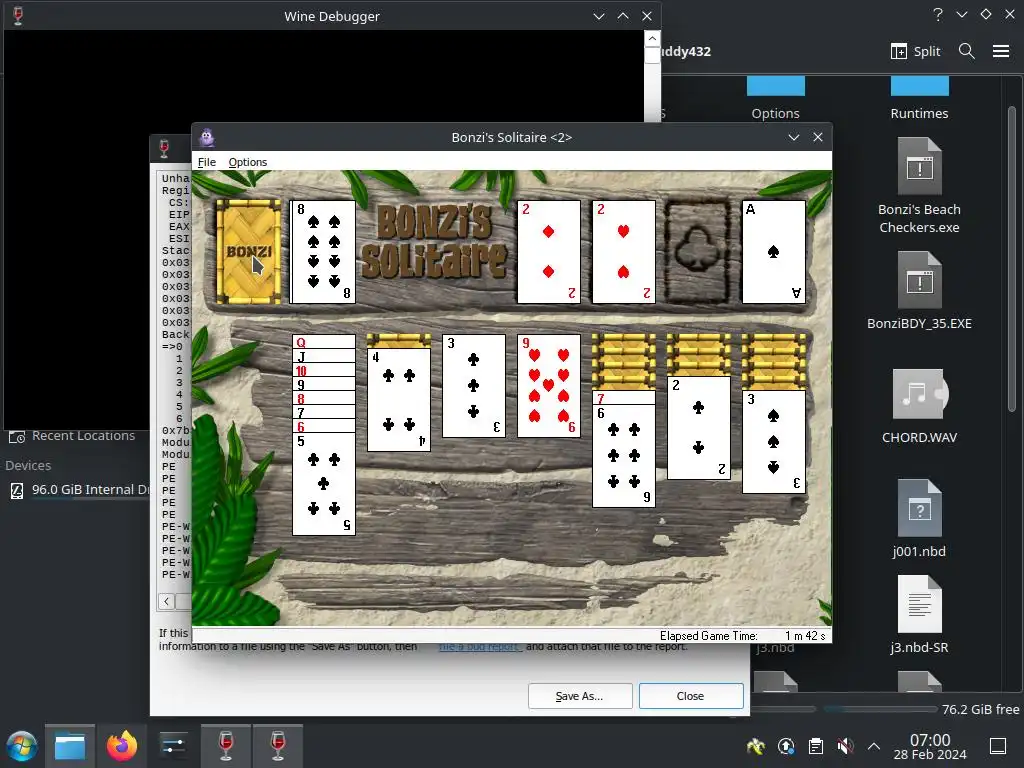Select the red 7 above the 6 of clubs

624,397
